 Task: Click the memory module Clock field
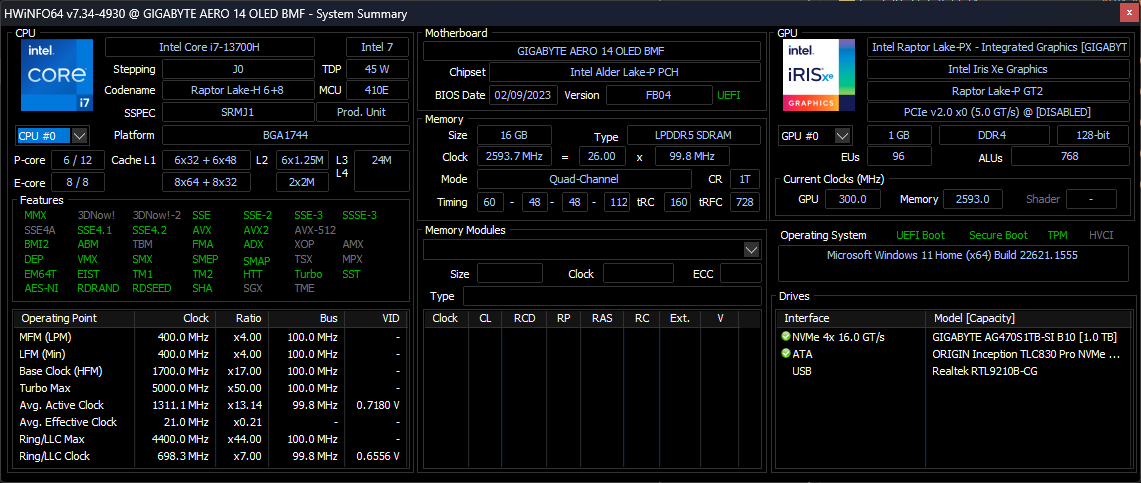pyautogui.click(x=638, y=274)
